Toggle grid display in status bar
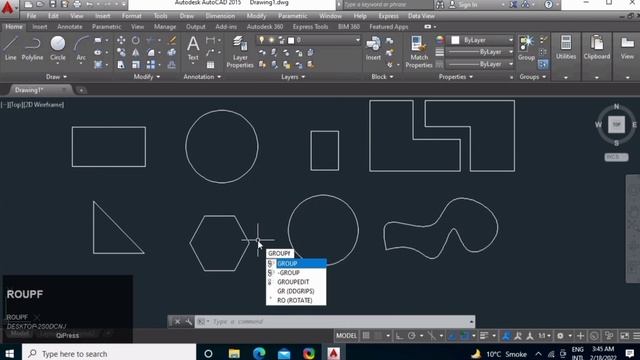This screenshot has width=640, height=360. [x=366, y=336]
